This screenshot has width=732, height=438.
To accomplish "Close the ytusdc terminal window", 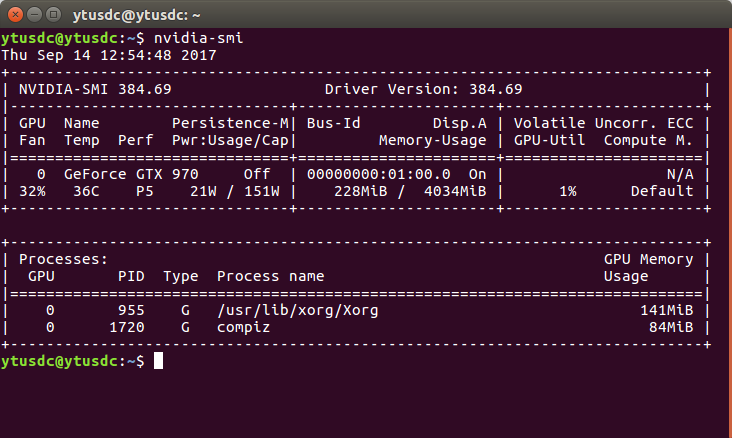I will pyautogui.click(x=15, y=15).
